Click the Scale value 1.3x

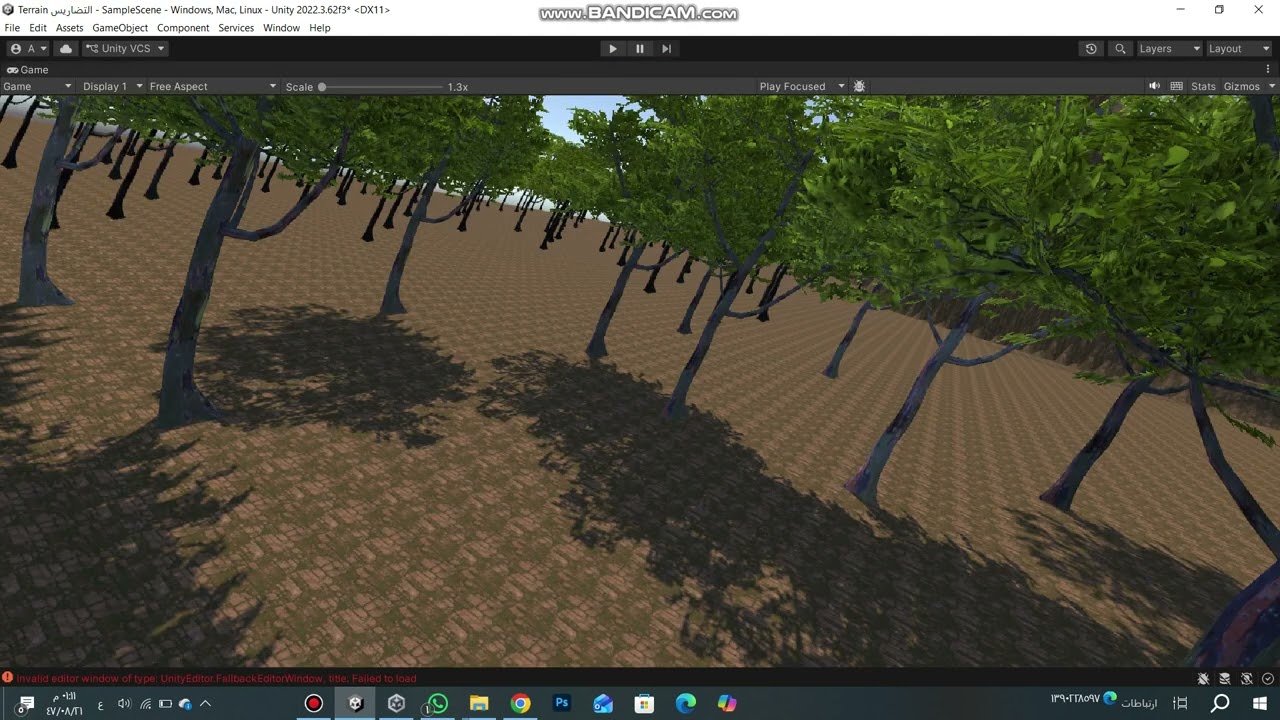(x=458, y=87)
